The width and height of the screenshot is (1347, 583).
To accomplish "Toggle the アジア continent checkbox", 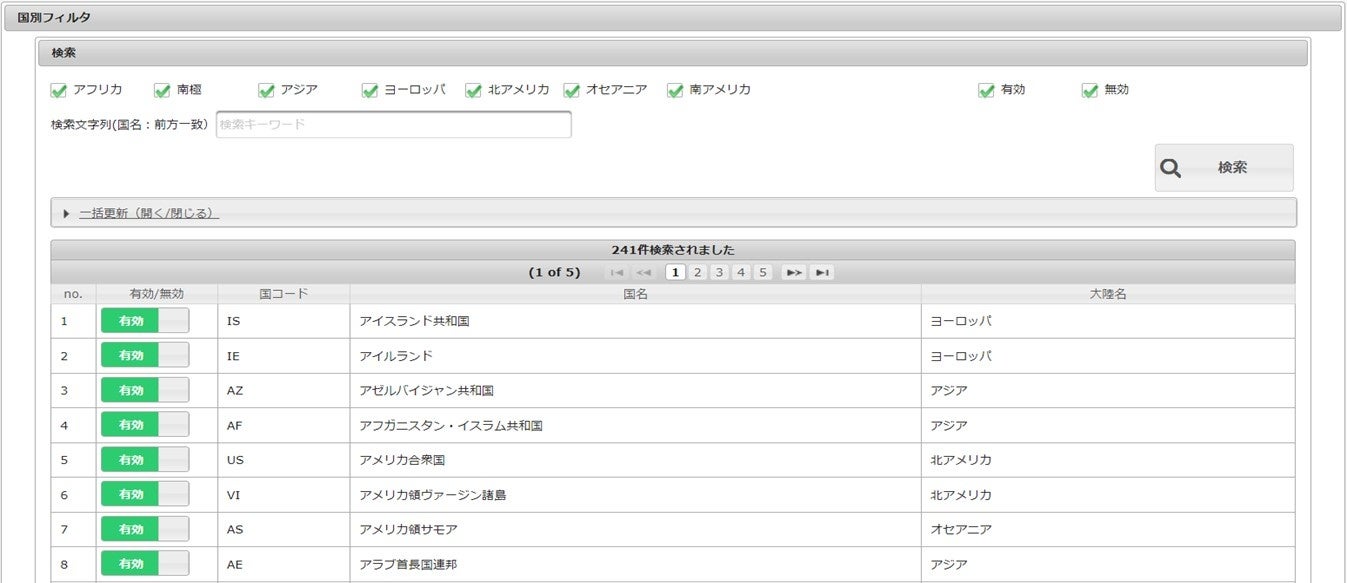I will pyautogui.click(x=266, y=91).
